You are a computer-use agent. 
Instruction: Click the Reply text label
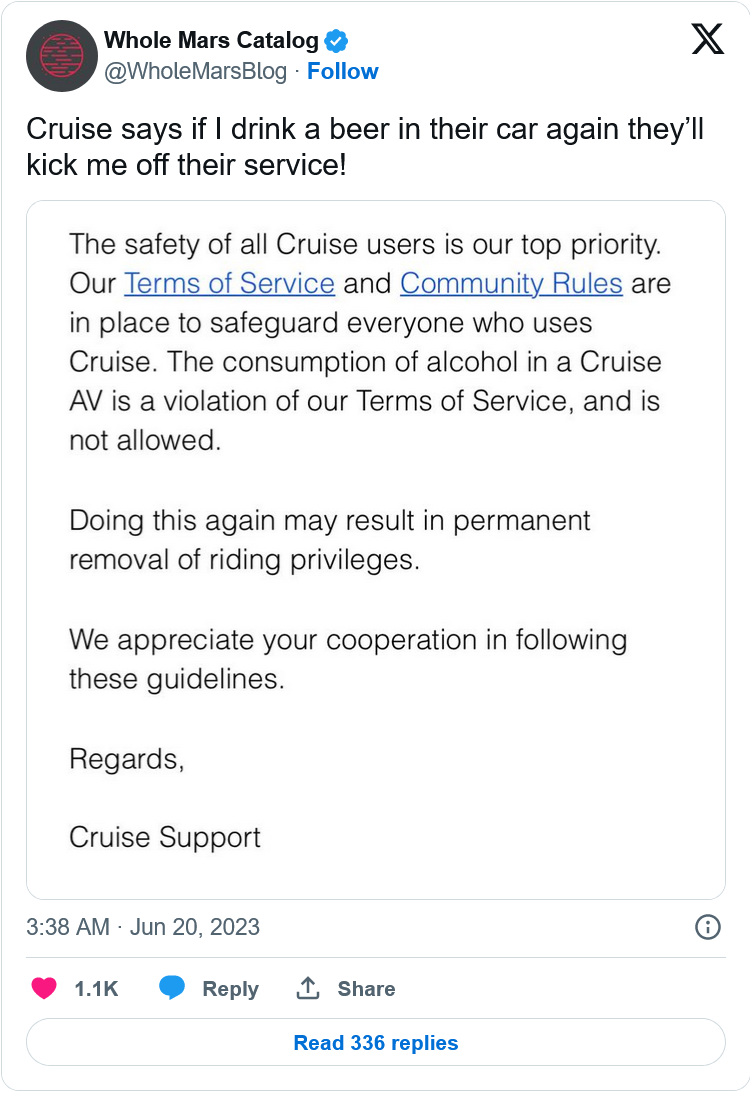pyautogui.click(x=230, y=989)
